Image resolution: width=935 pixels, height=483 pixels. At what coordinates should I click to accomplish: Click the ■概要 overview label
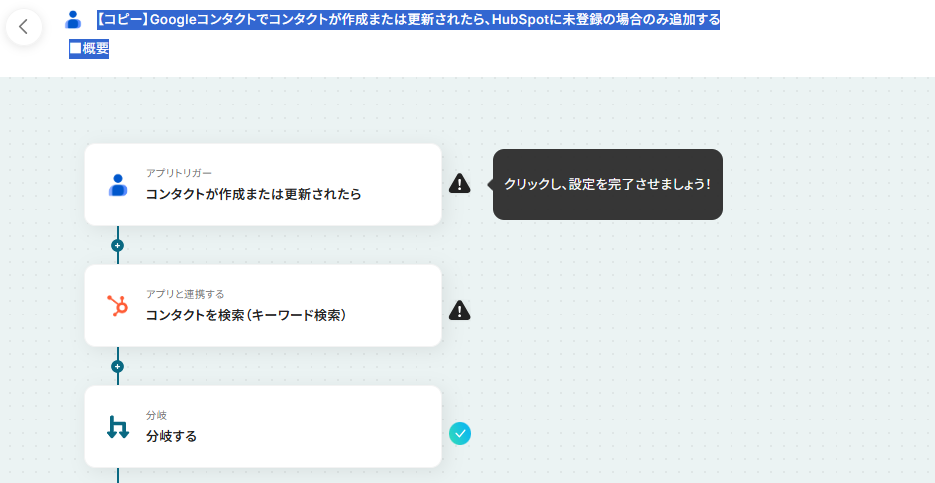pos(89,49)
